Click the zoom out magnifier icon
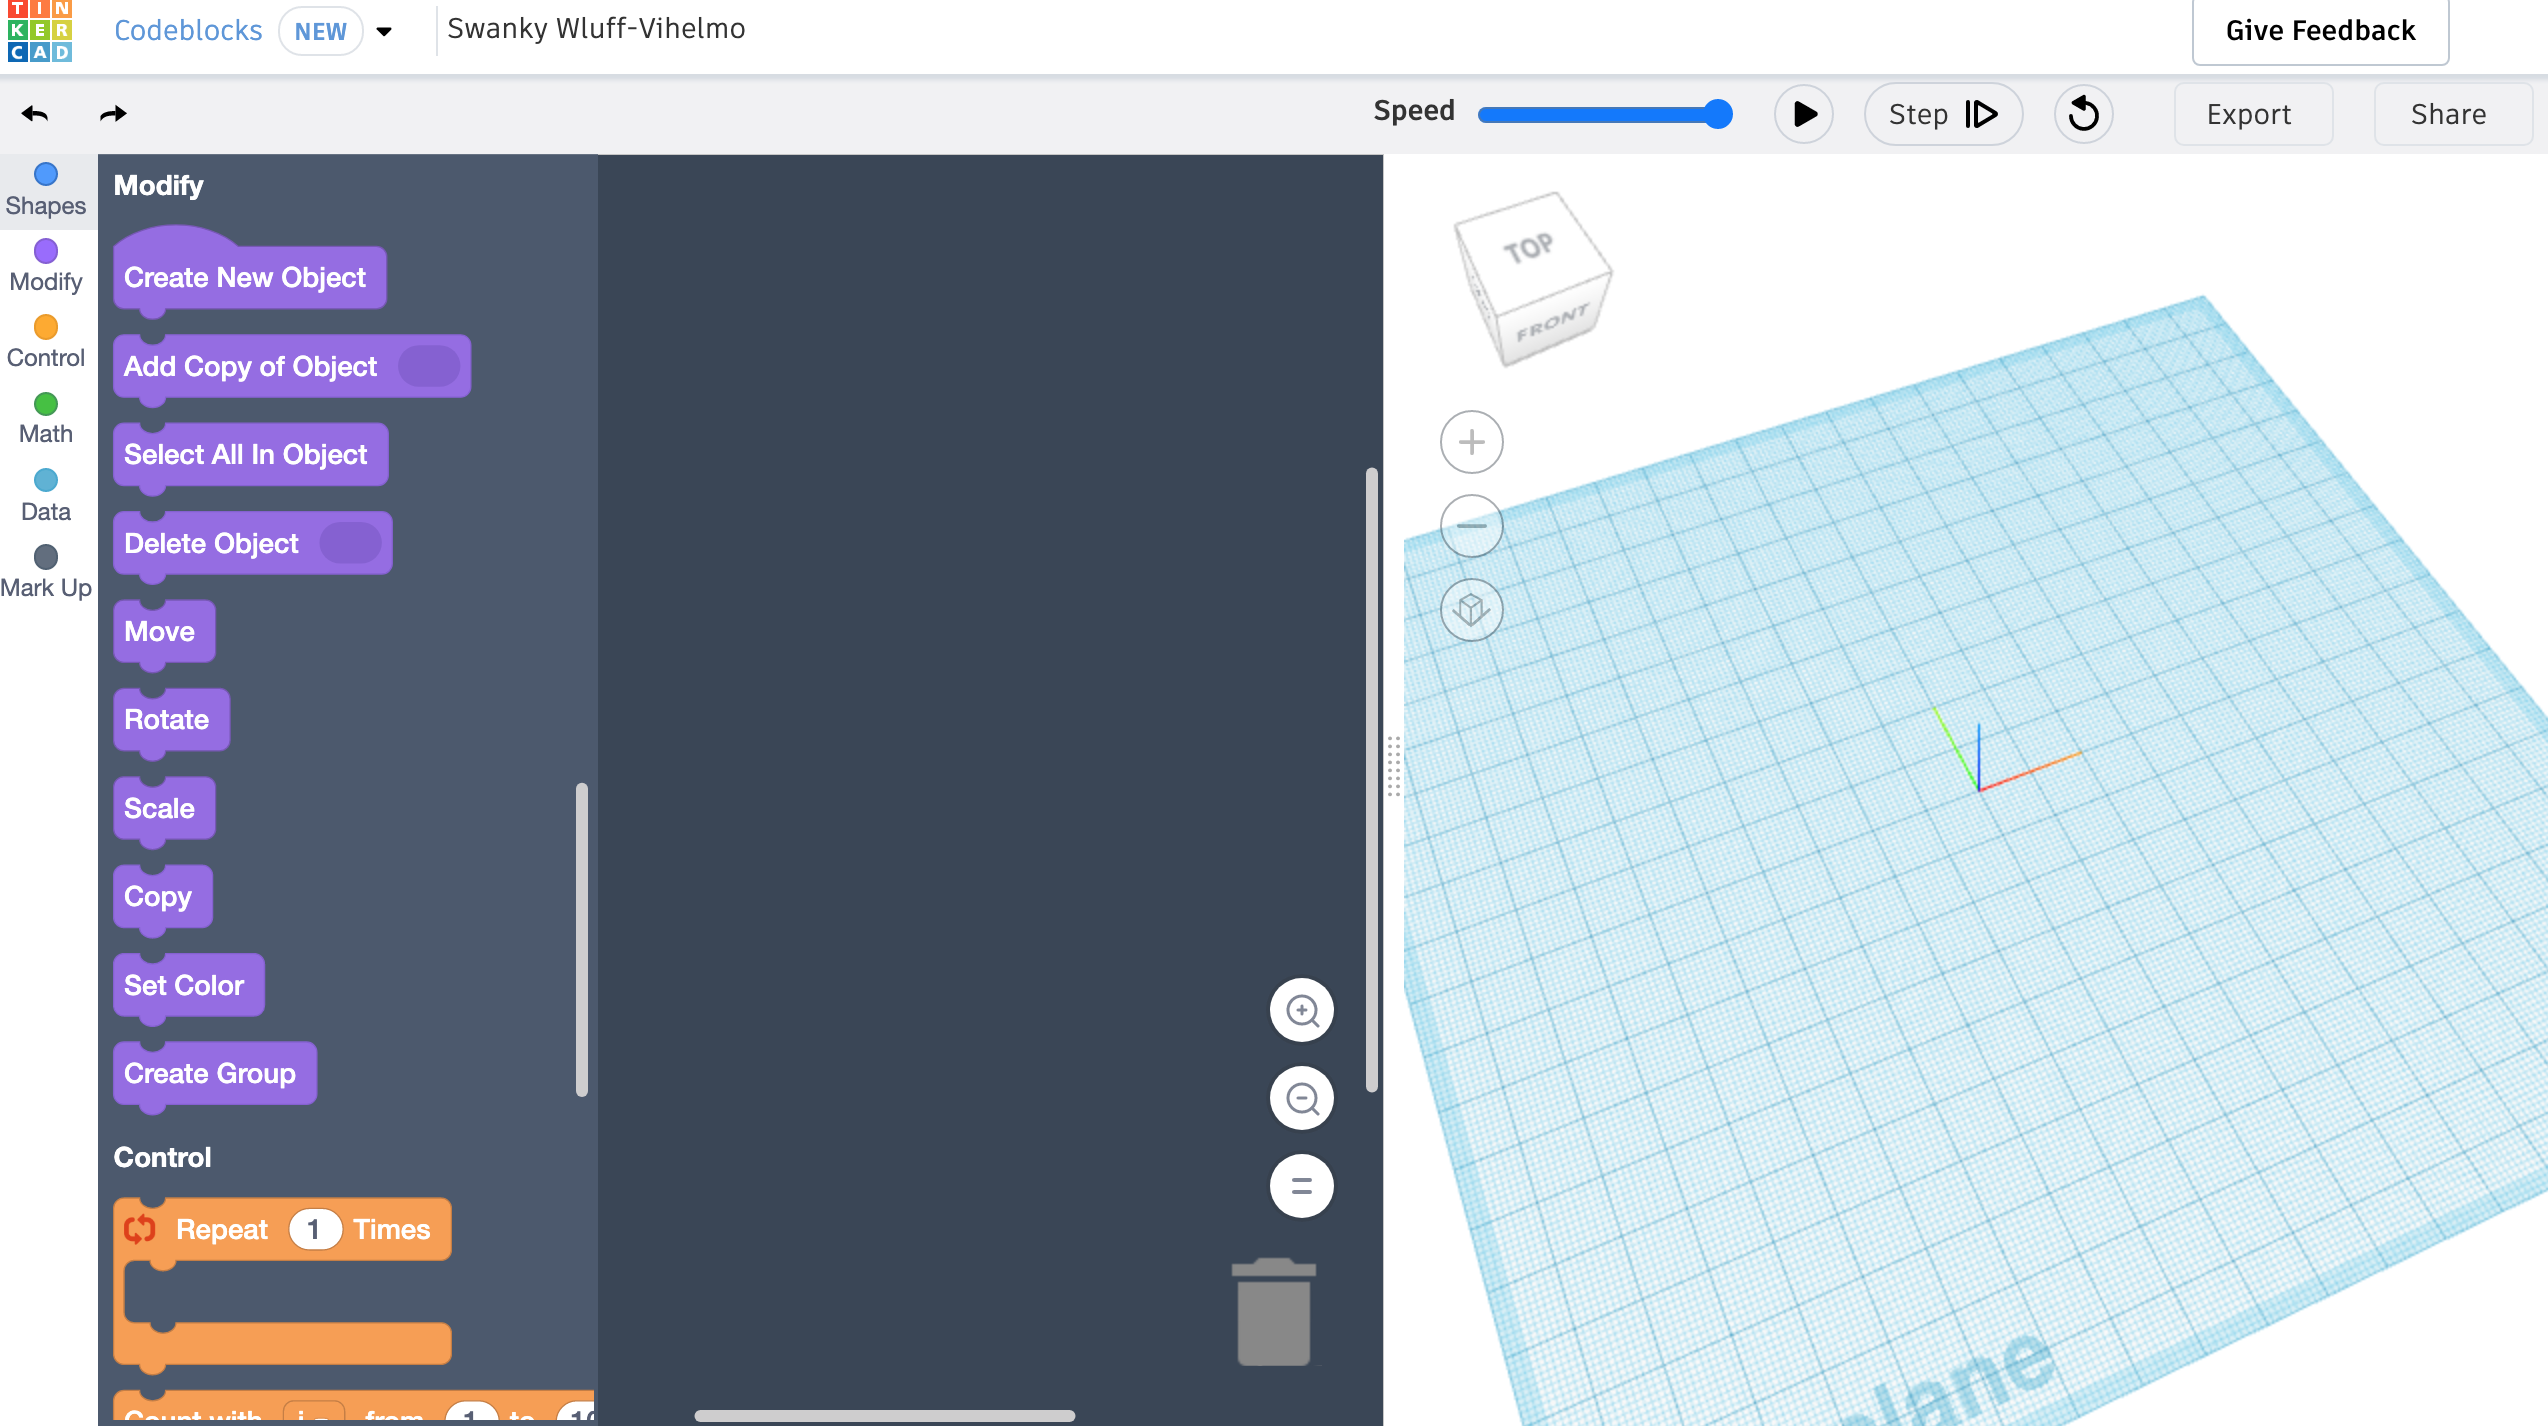The image size is (2548, 1426). [x=1301, y=1097]
